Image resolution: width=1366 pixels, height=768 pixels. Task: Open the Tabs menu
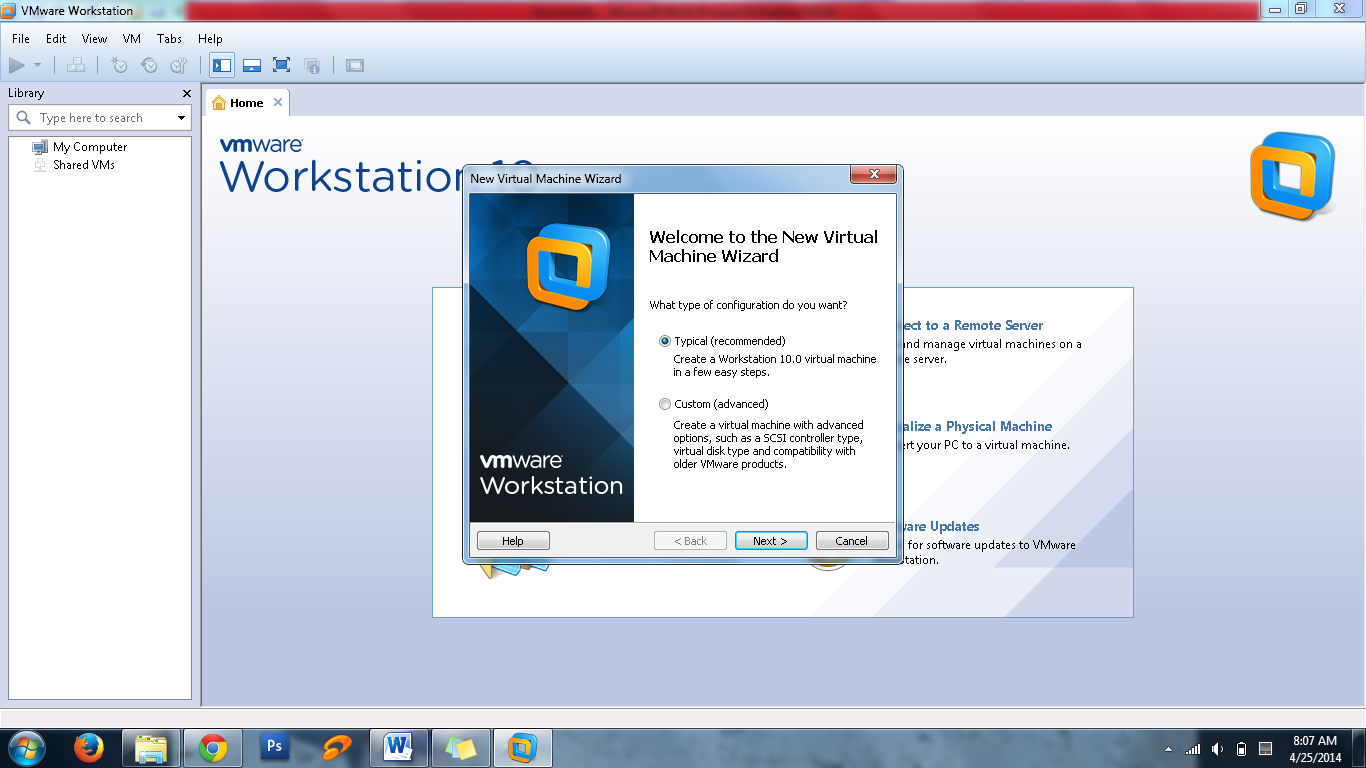(169, 39)
